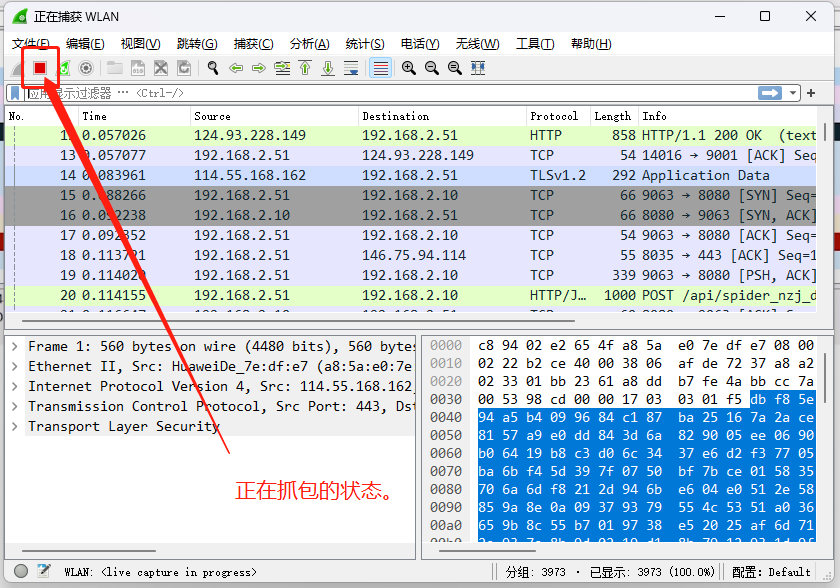Open capture file properties note icon

click(44, 571)
